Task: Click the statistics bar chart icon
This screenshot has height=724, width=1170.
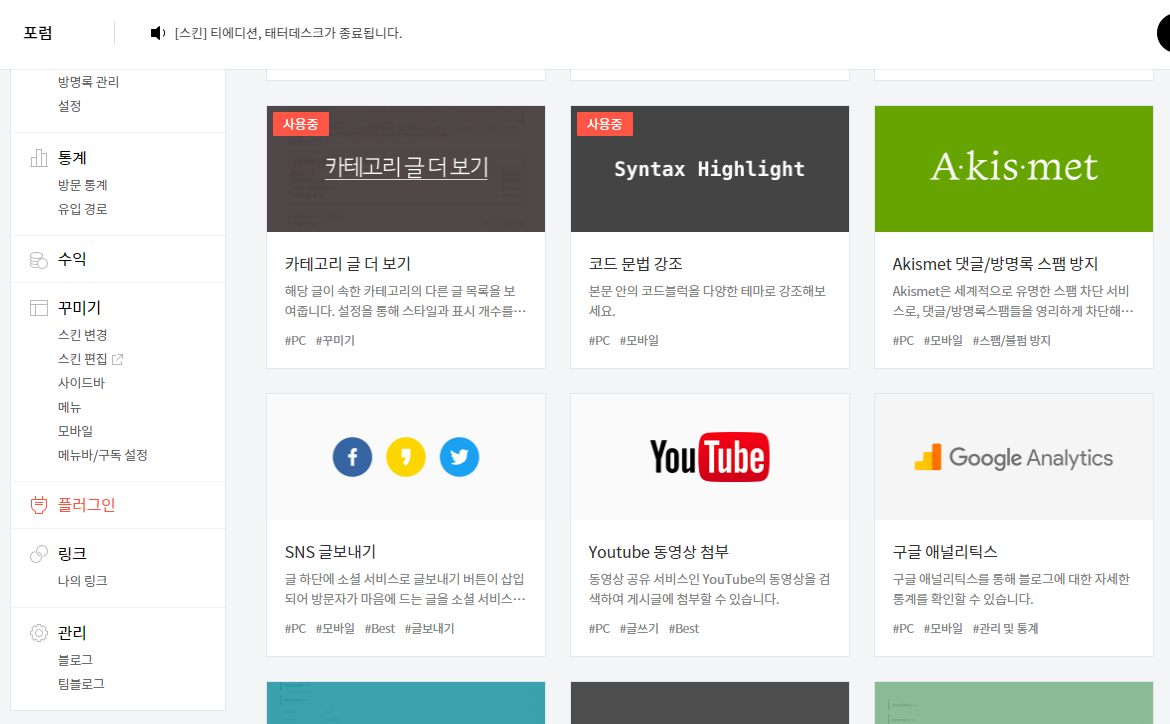Action: [x=39, y=157]
